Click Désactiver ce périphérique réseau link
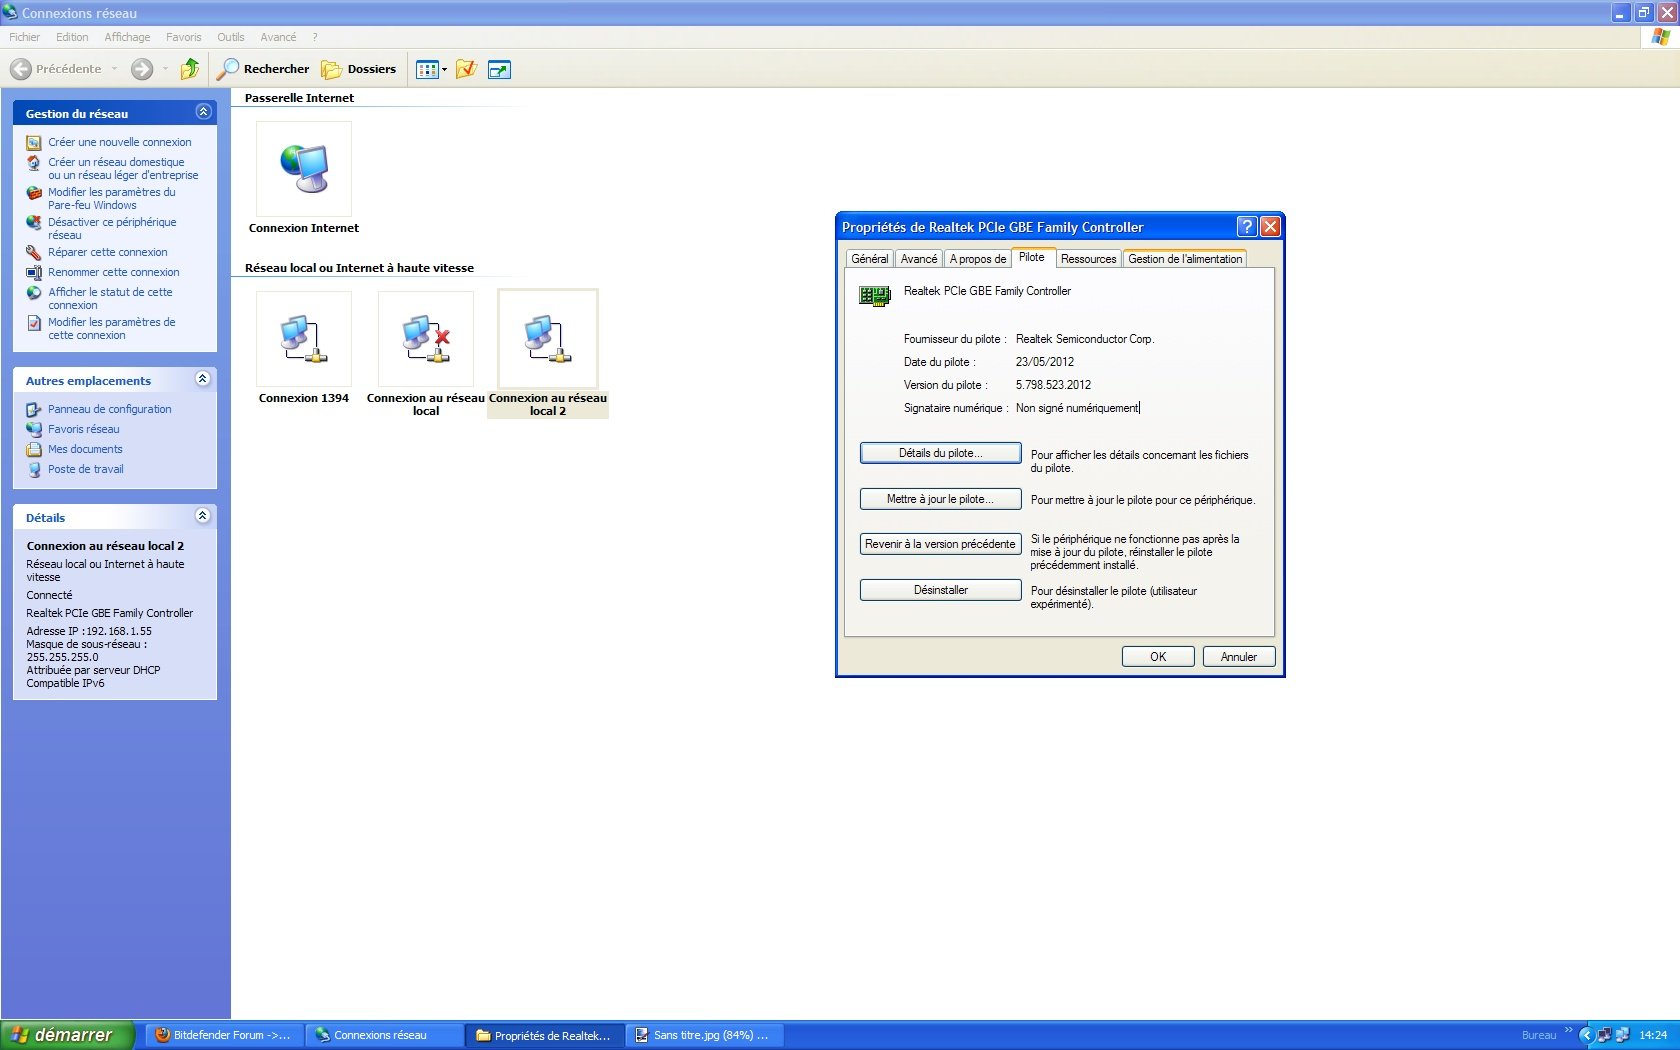The width and height of the screenshot is (1680, 1050). tap(112, 229)
